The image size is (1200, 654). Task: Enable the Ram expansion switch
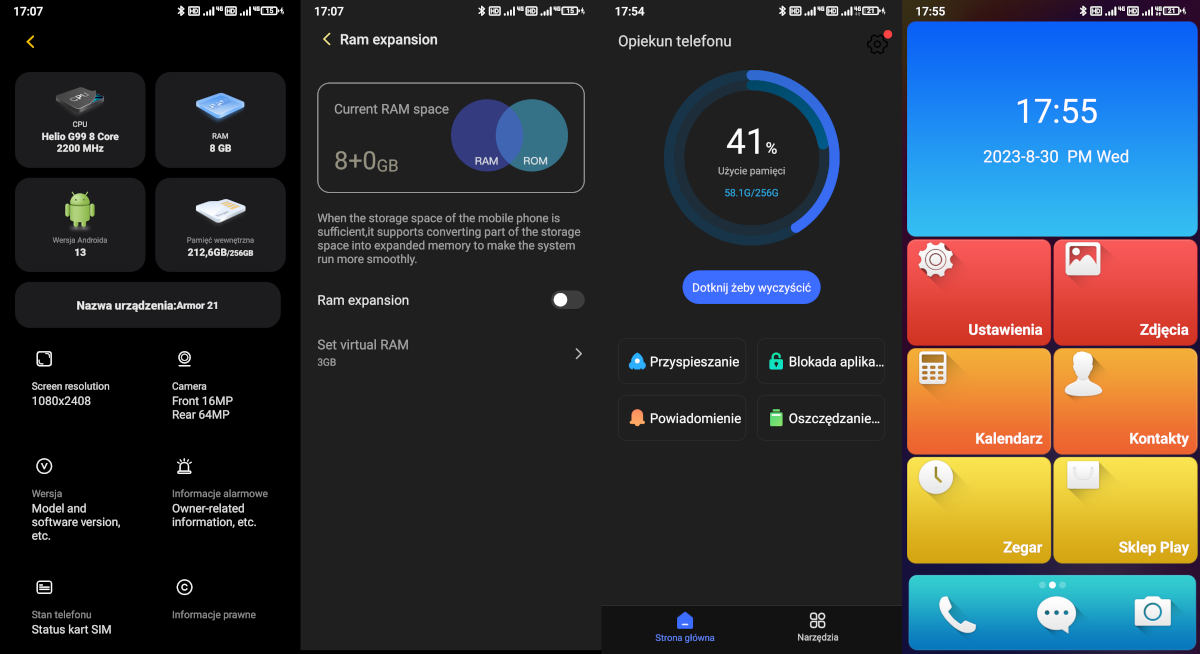567,300
